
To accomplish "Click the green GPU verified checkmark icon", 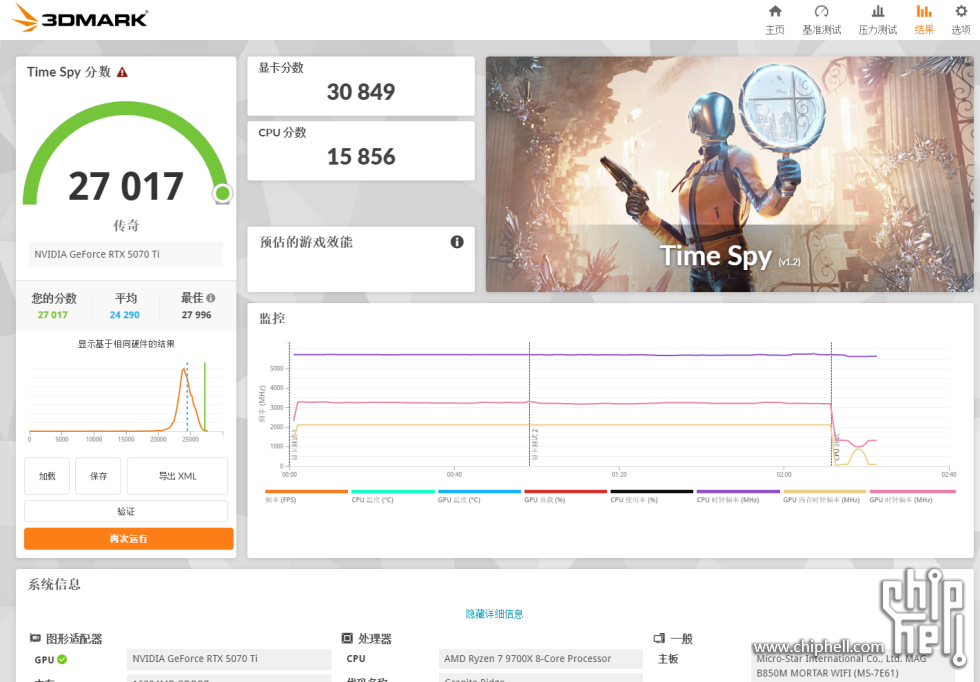I will click(x=62, y=659).
